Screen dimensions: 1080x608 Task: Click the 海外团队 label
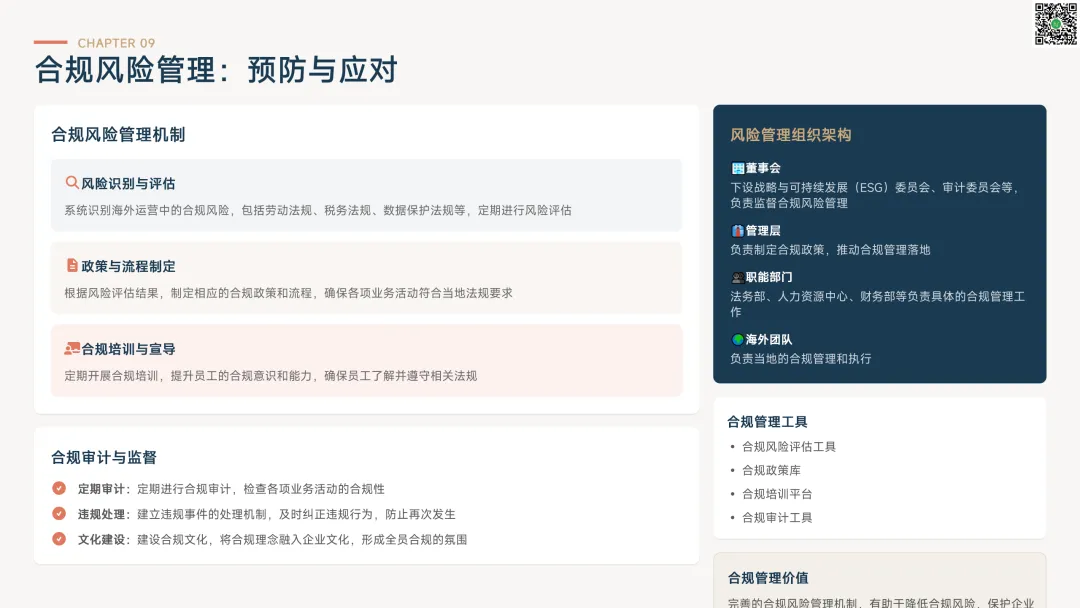(x=769, y=339)
